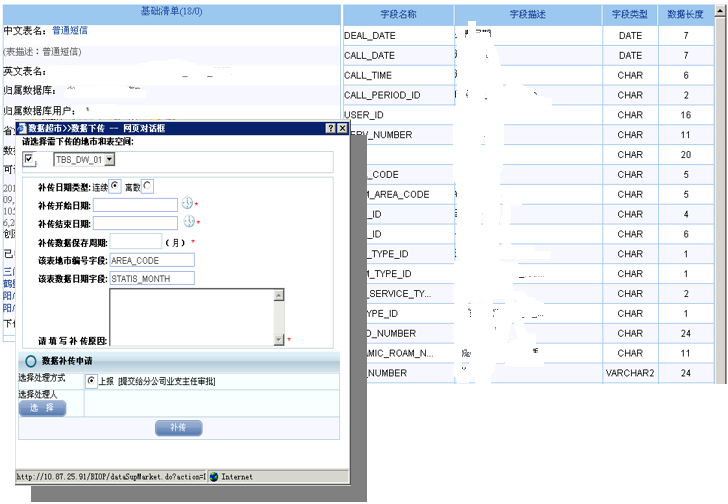Click the 字段名称 column header
Image resolution: width=728 pixels, height=504 pixels.
pos(398,14)
